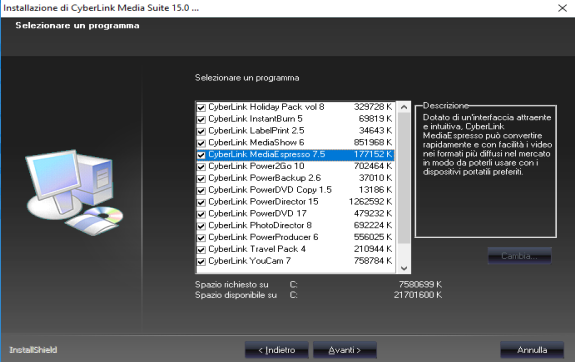This screenshot has height=362, width=575.
Task: Select CyberLink LabelPrint 2.5 program name
Action: pos(256,130)
